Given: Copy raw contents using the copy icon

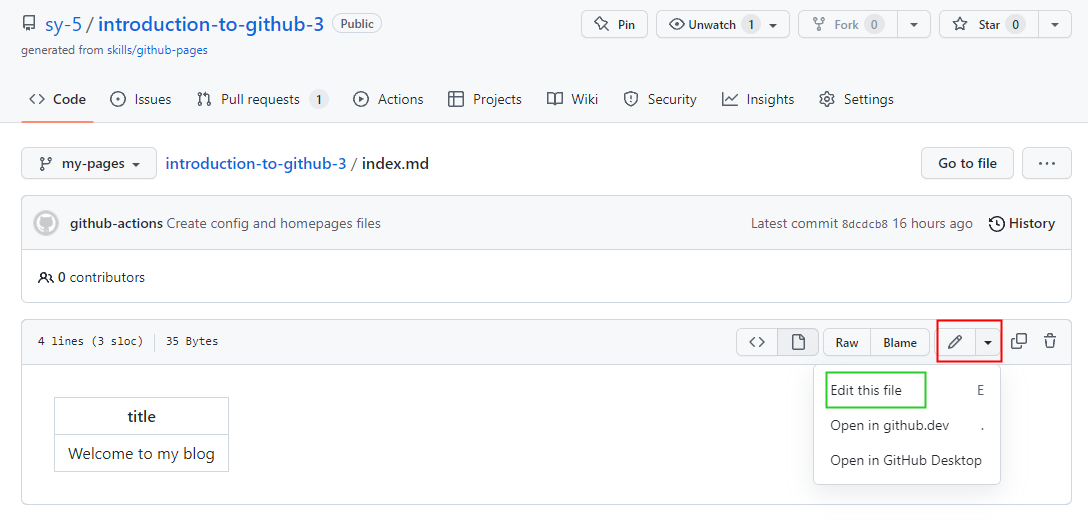Looking at the screenshot, I should (1019, 342).
